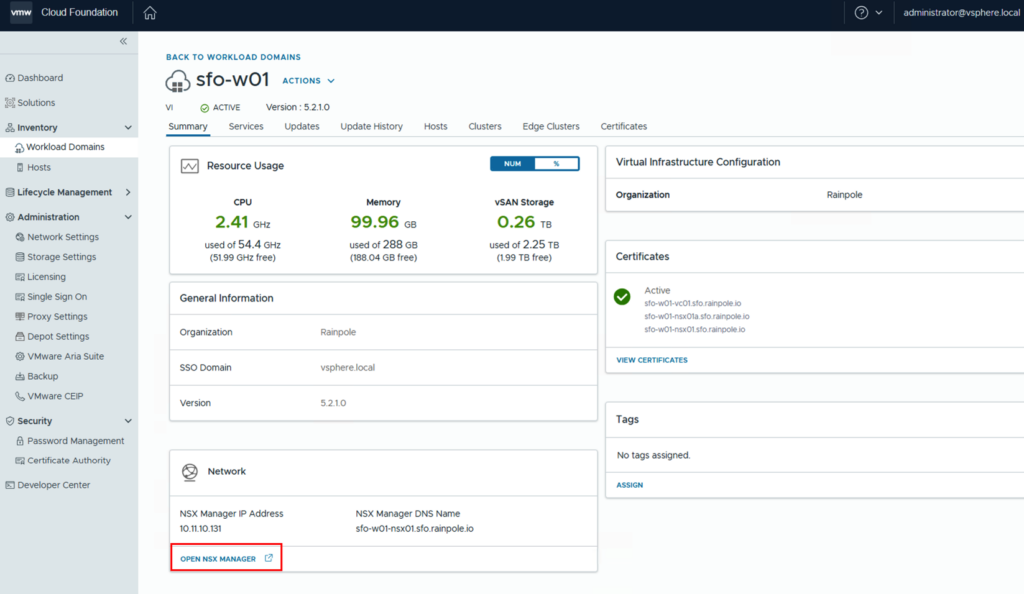Toggle resource usage to NUM view
The height and width of the screenshot is (594, 1024).
point(513,164)
